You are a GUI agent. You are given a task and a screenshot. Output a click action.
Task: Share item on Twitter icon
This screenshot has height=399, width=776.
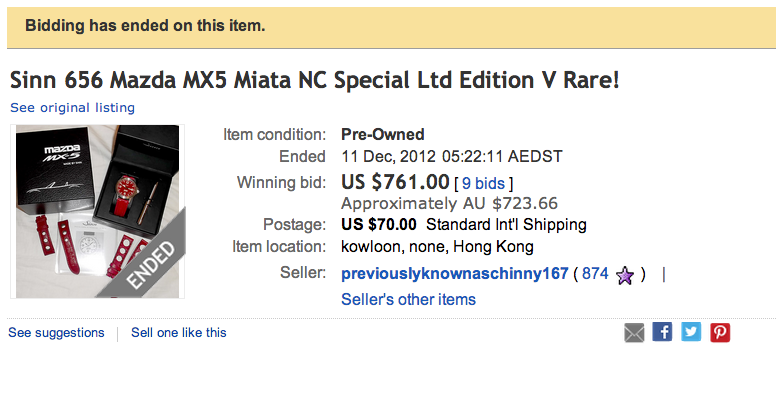click(x=691, y=332)
